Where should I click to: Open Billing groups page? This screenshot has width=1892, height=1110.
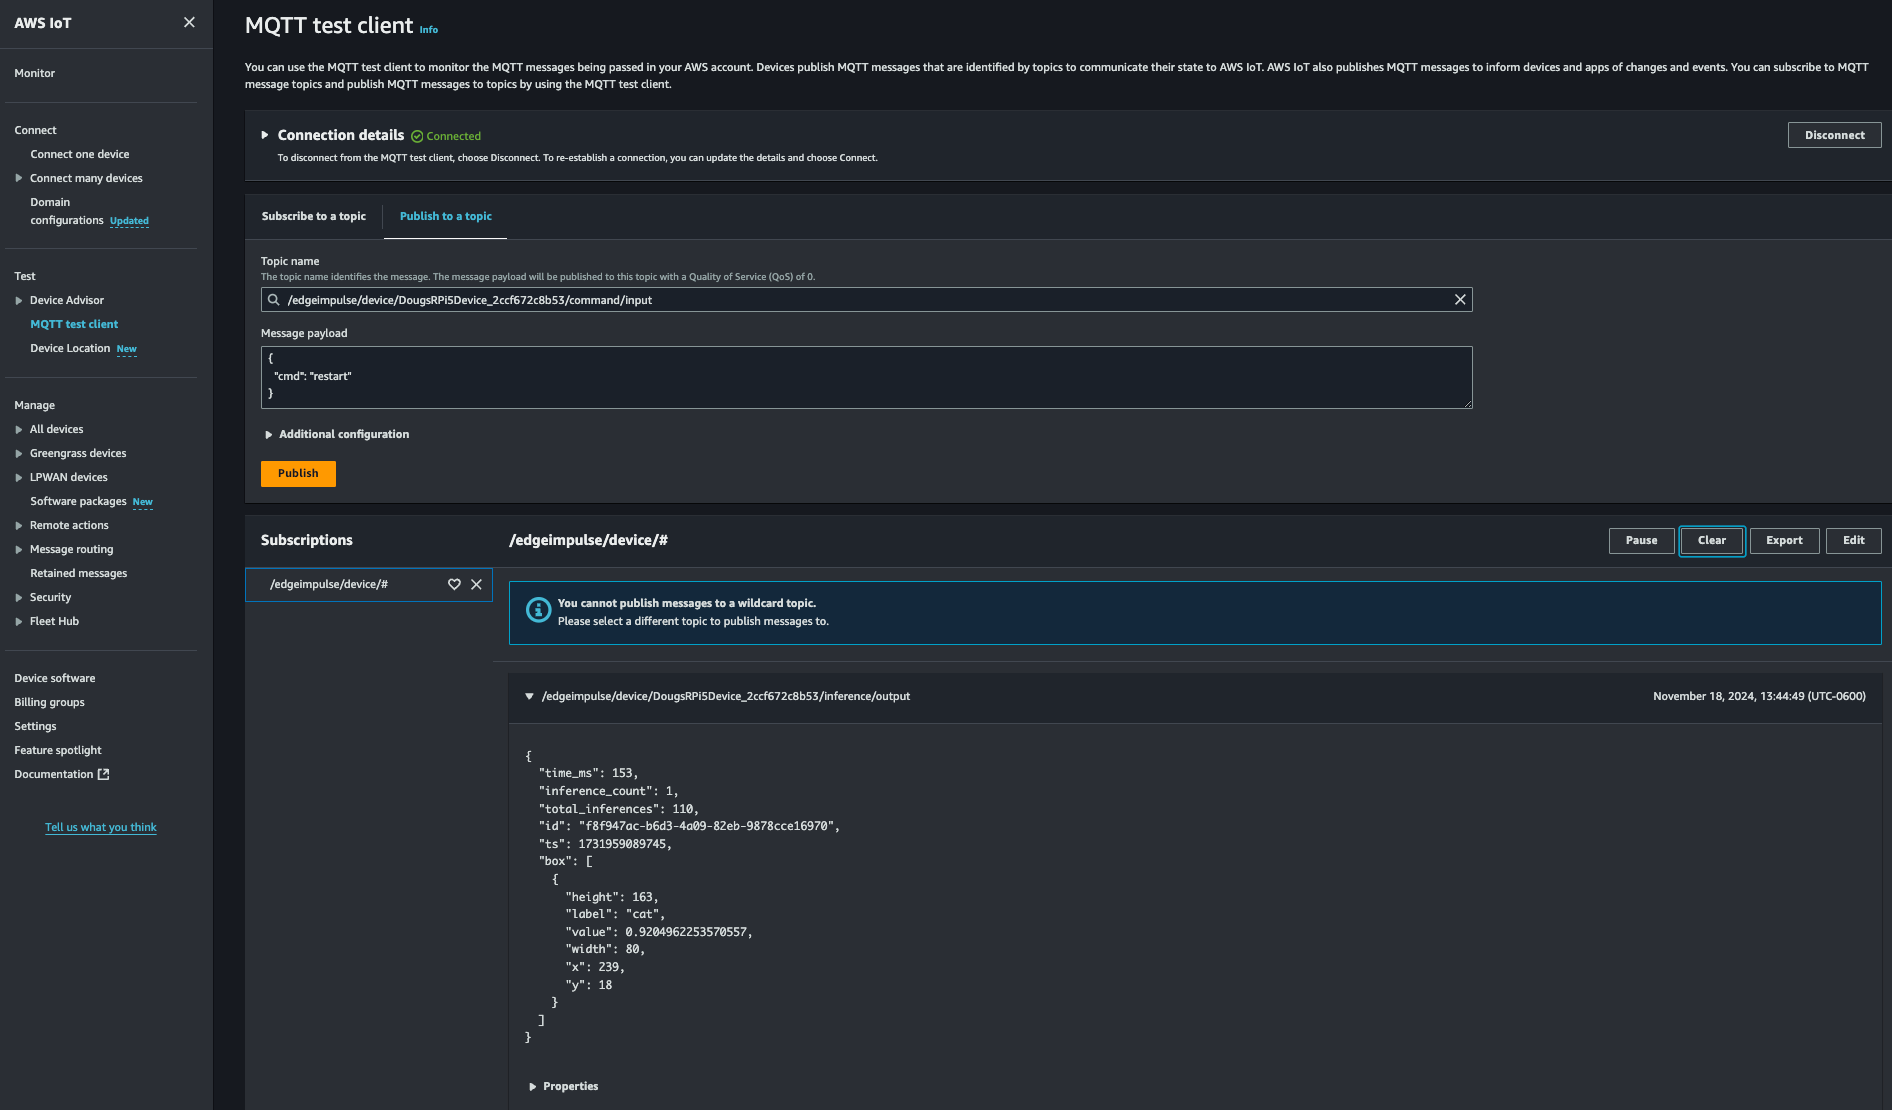tap(50, 702)
